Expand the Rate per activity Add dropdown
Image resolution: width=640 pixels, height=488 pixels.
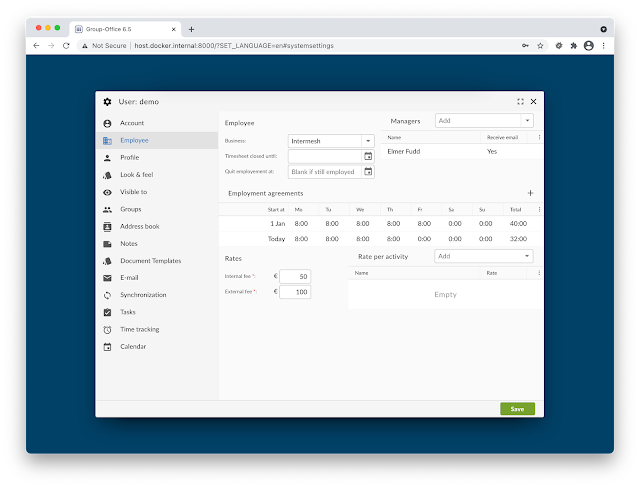click(527, 256)
